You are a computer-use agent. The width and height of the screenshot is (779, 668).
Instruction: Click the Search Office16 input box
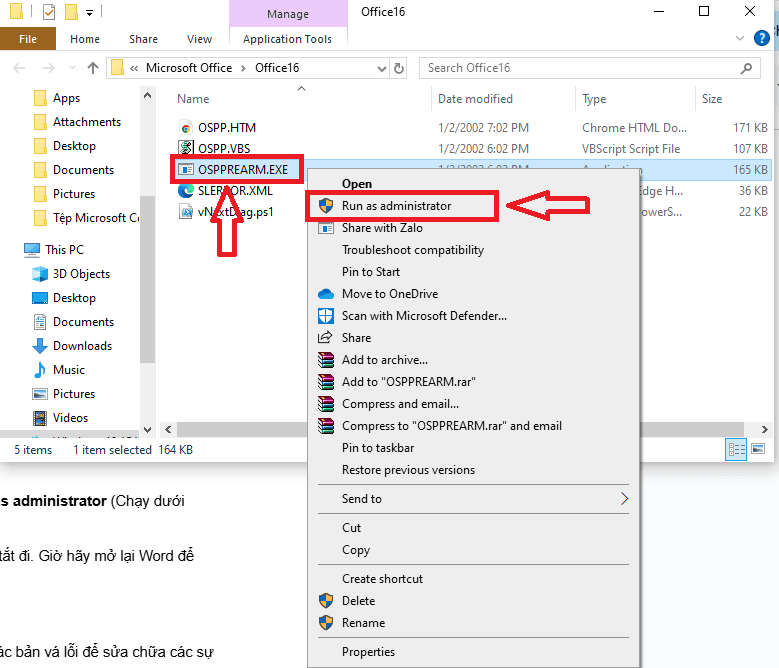580,68
